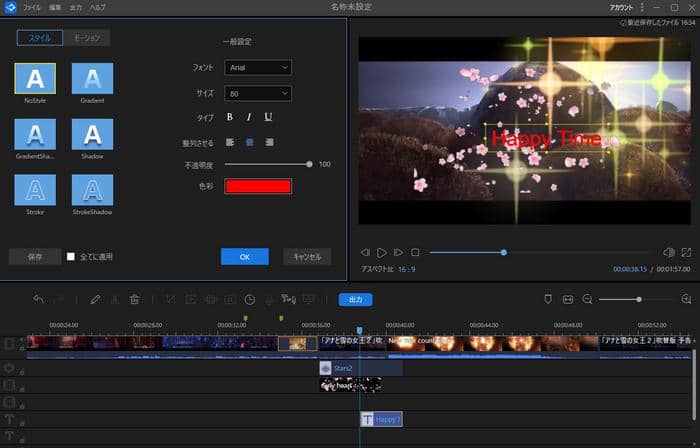Stop the preview playback

(x=415, y=253)
